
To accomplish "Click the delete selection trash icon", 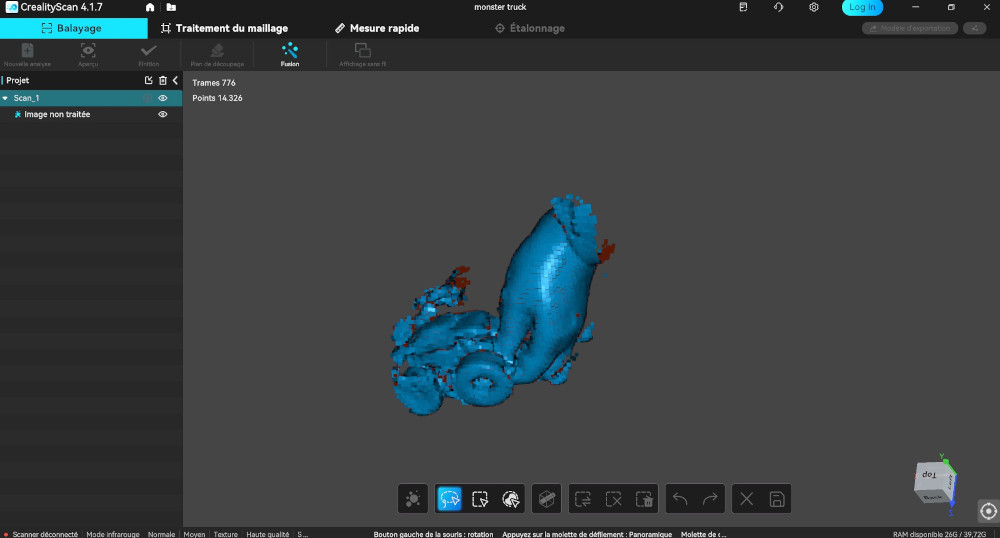I will click(x=644, y=499).
